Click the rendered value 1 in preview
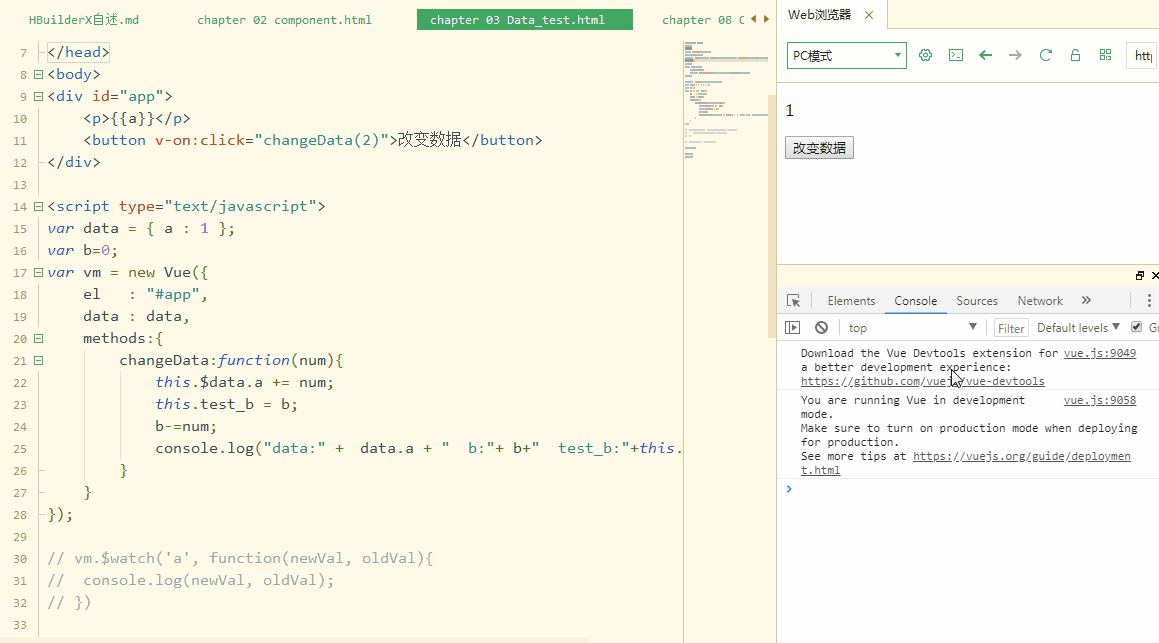 [x=789, y=111]
